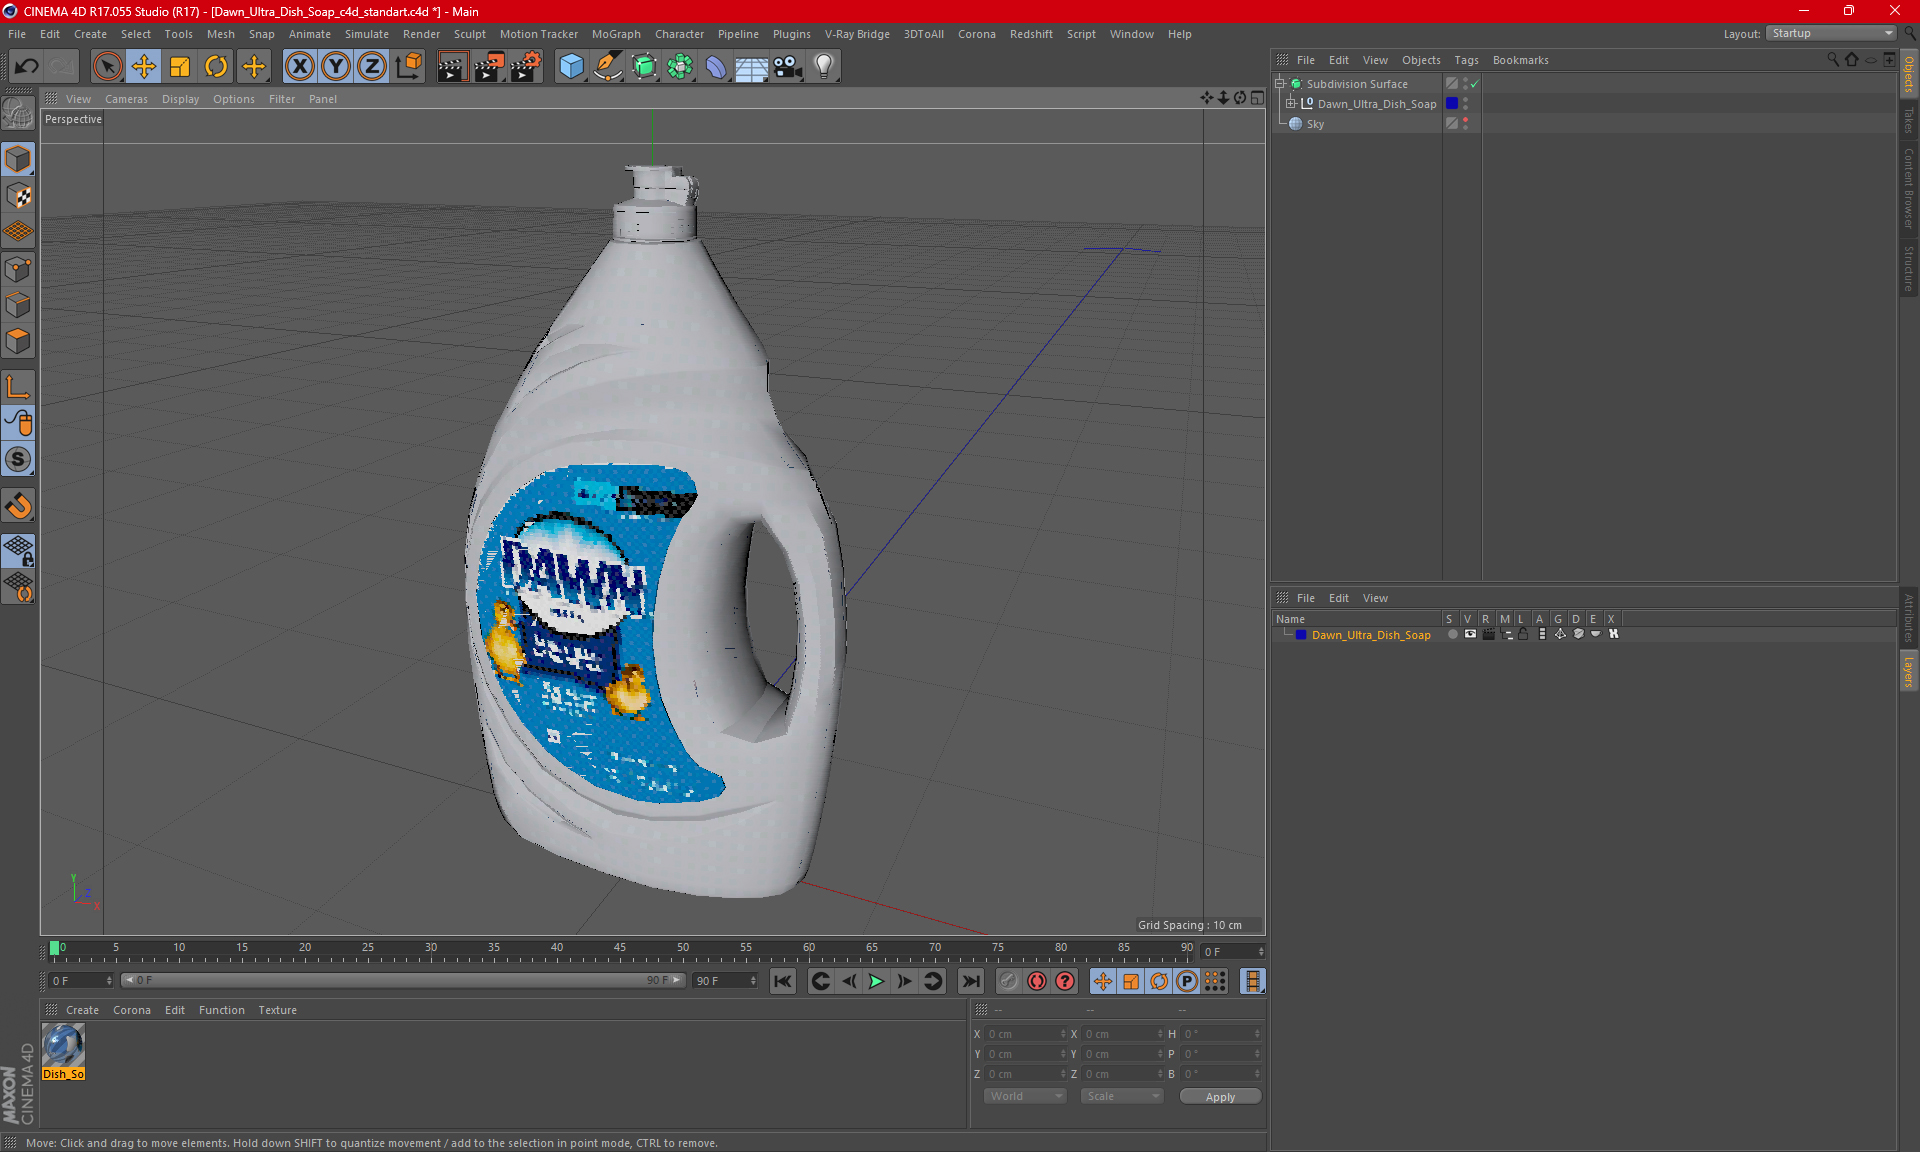The image size is (1920, 1152).
Task: Open the Structure side tab
Action: 1908,268
